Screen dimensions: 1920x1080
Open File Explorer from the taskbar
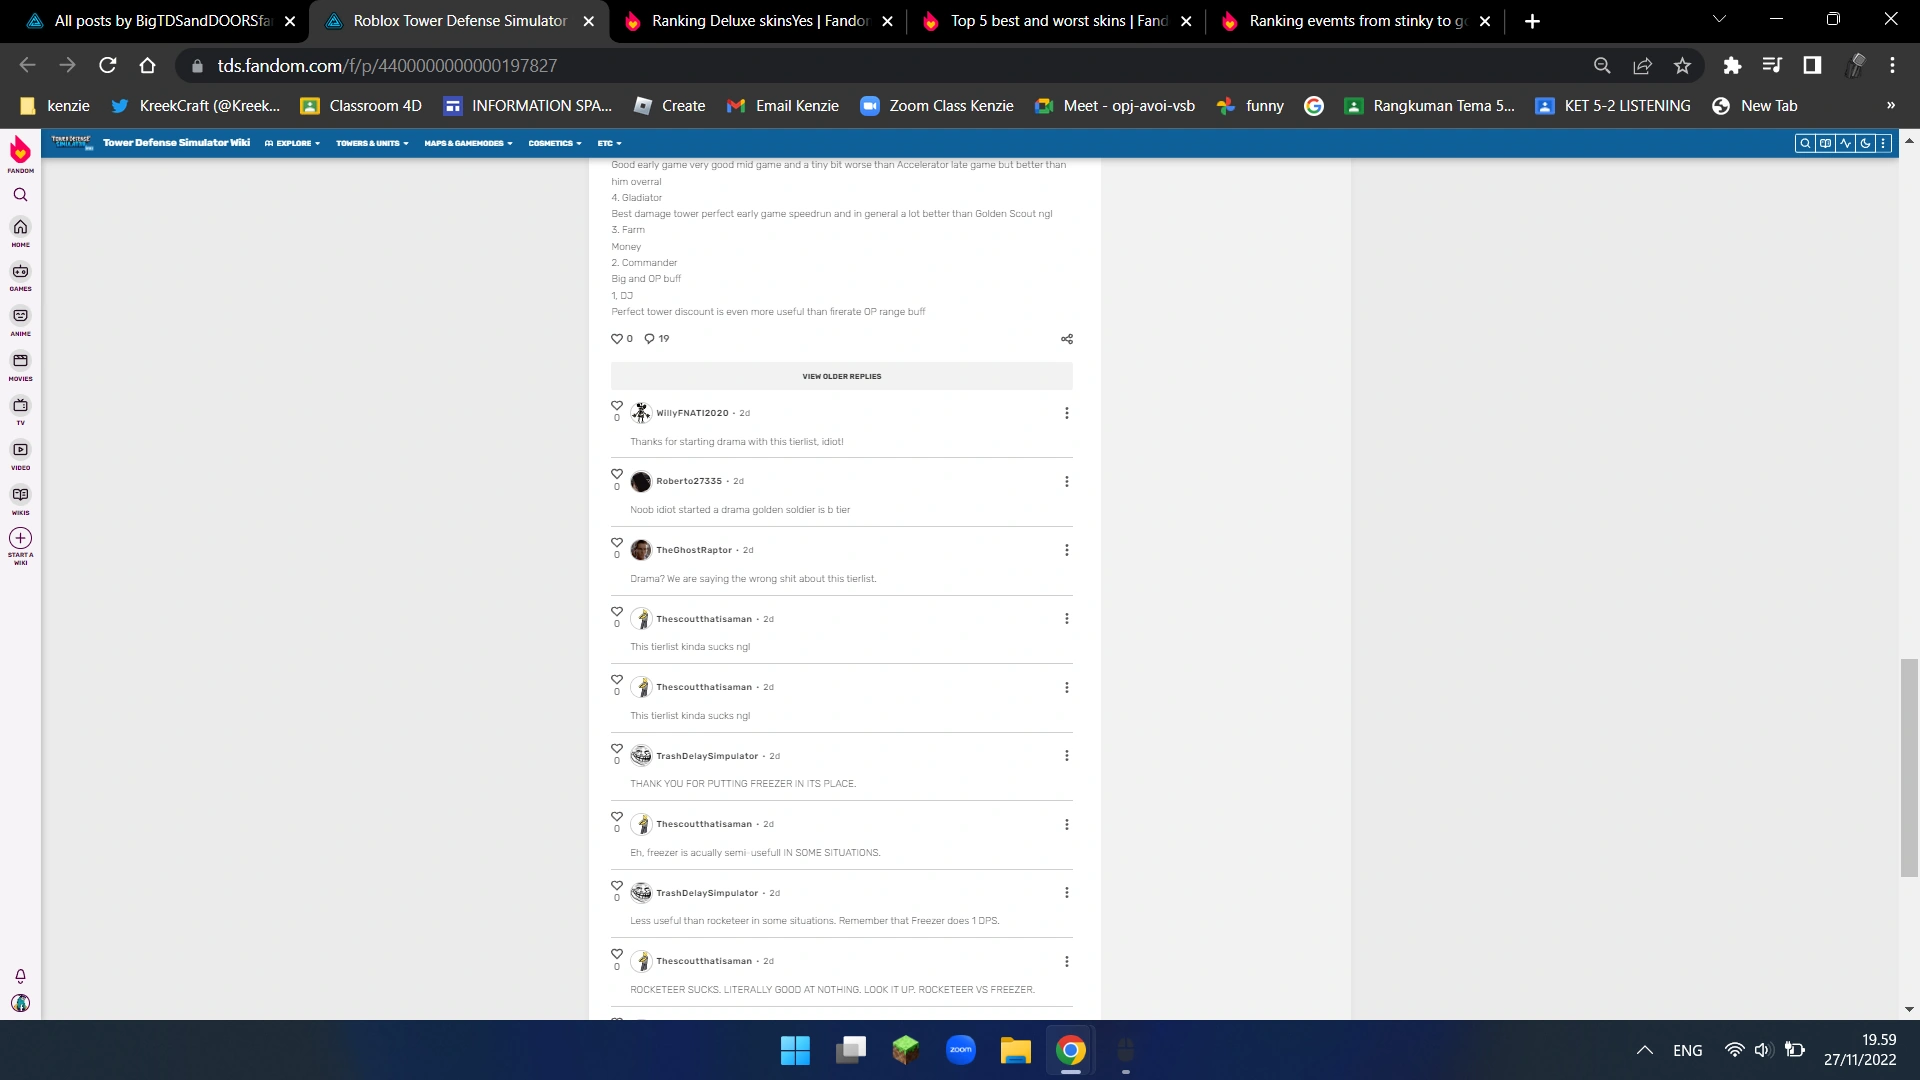[1015, 1050]
